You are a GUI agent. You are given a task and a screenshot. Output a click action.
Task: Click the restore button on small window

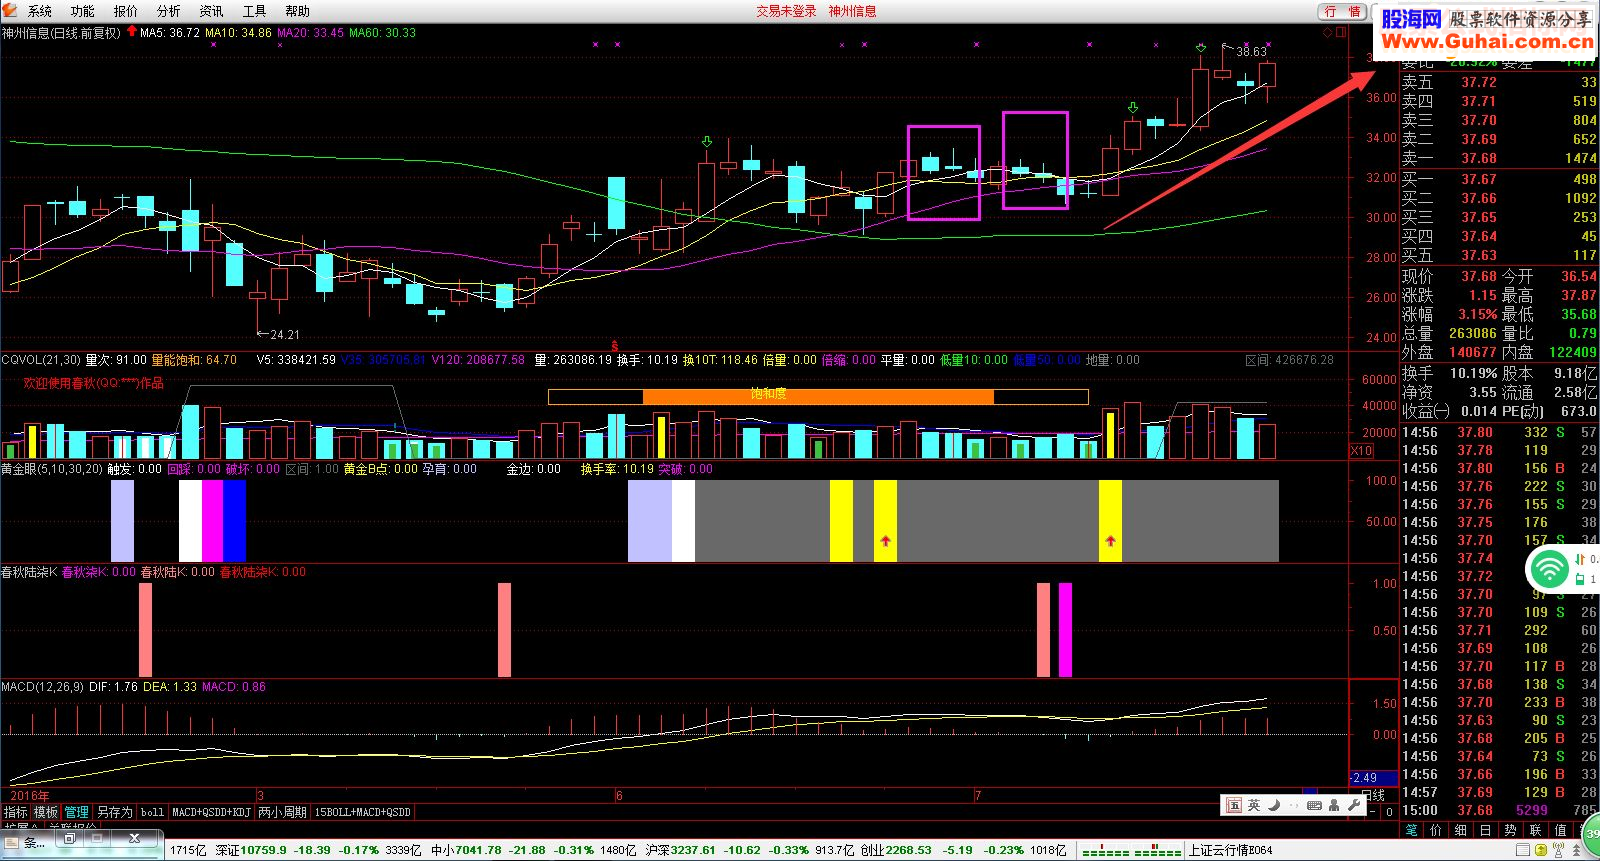69,839
